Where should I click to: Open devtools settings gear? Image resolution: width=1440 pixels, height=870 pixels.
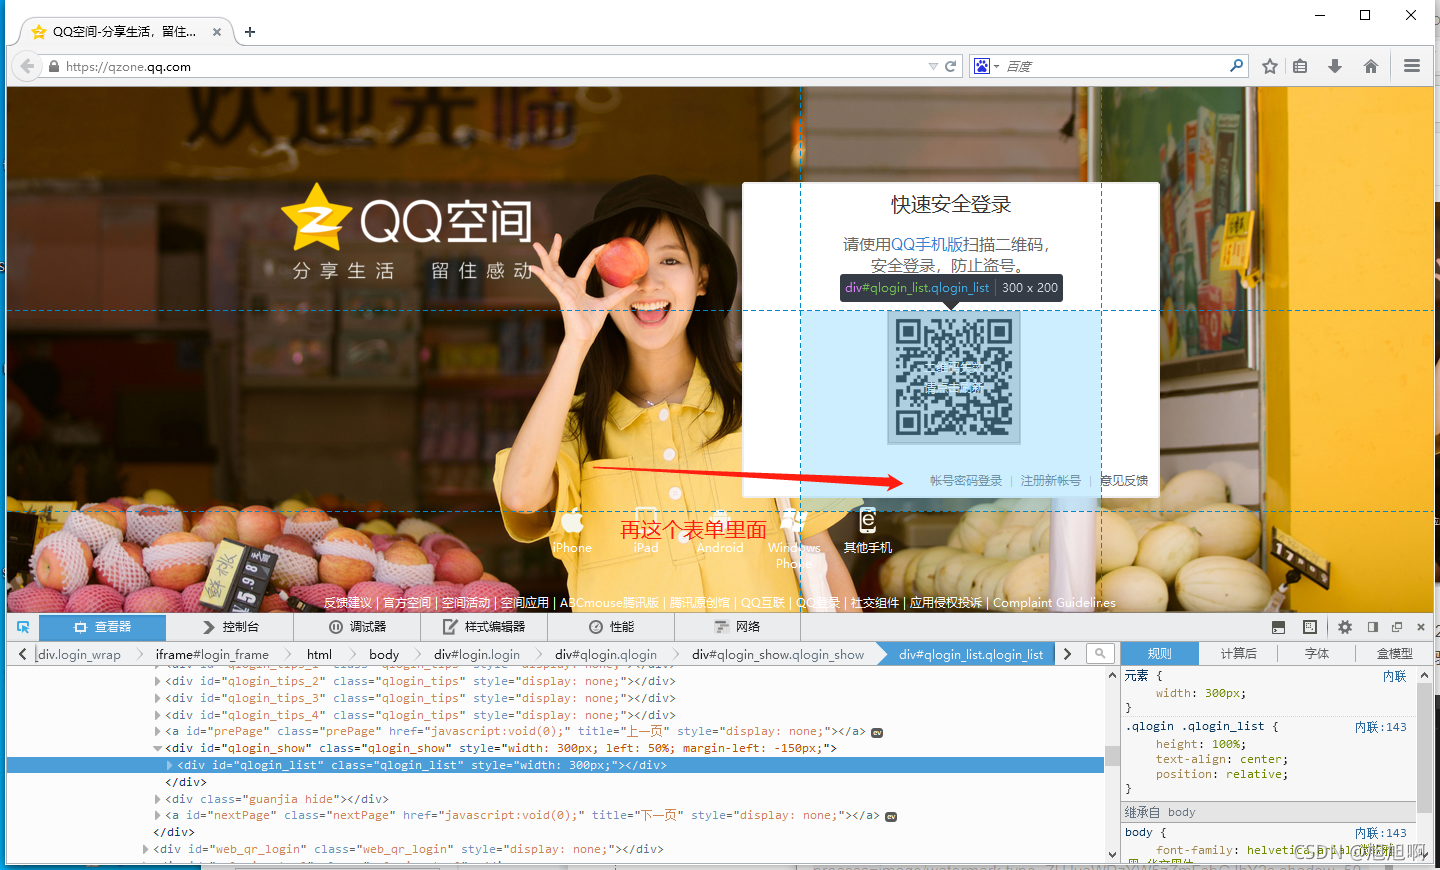click(x=1345, y=627)
